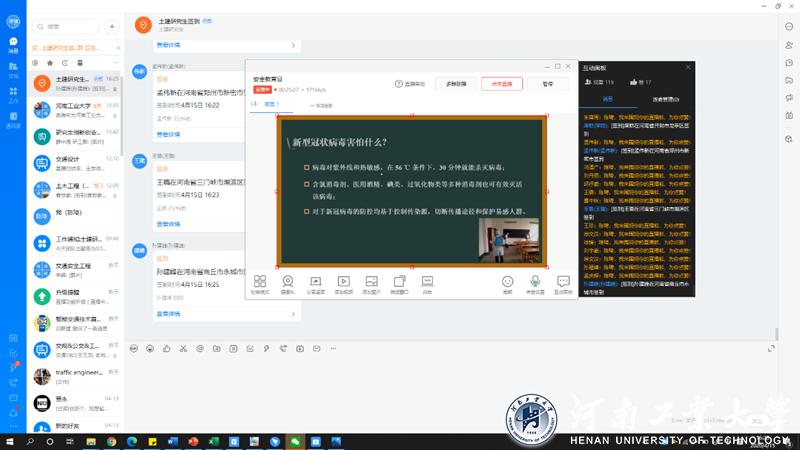The height and width of the screenshot is (450, 800).
Task: Click the view details link under the 16:22 check-in
Action: tap(168, 135)
